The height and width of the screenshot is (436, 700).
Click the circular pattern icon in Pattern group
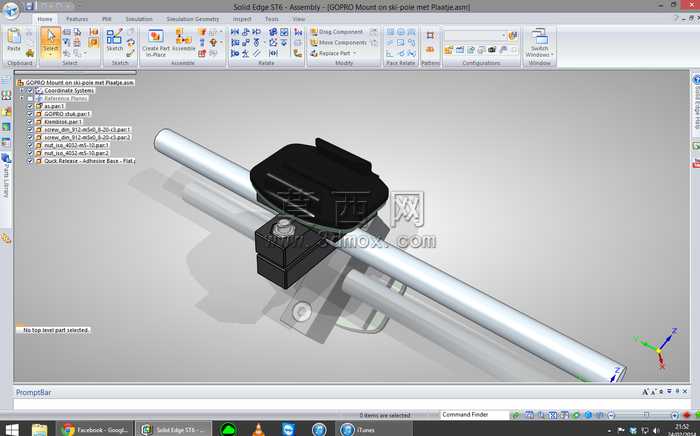[430, 50]
